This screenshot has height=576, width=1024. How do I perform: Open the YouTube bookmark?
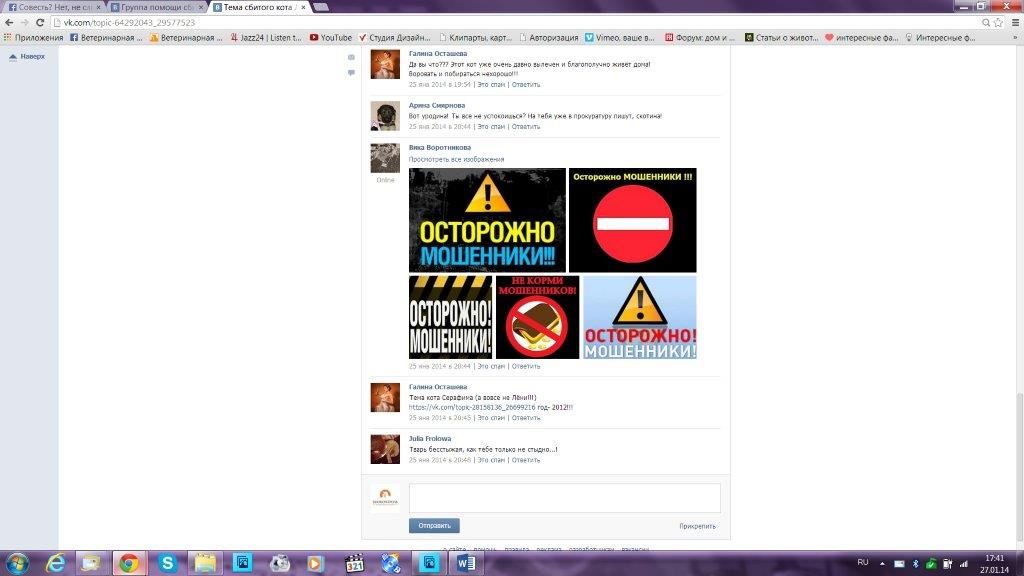[331, 38]
